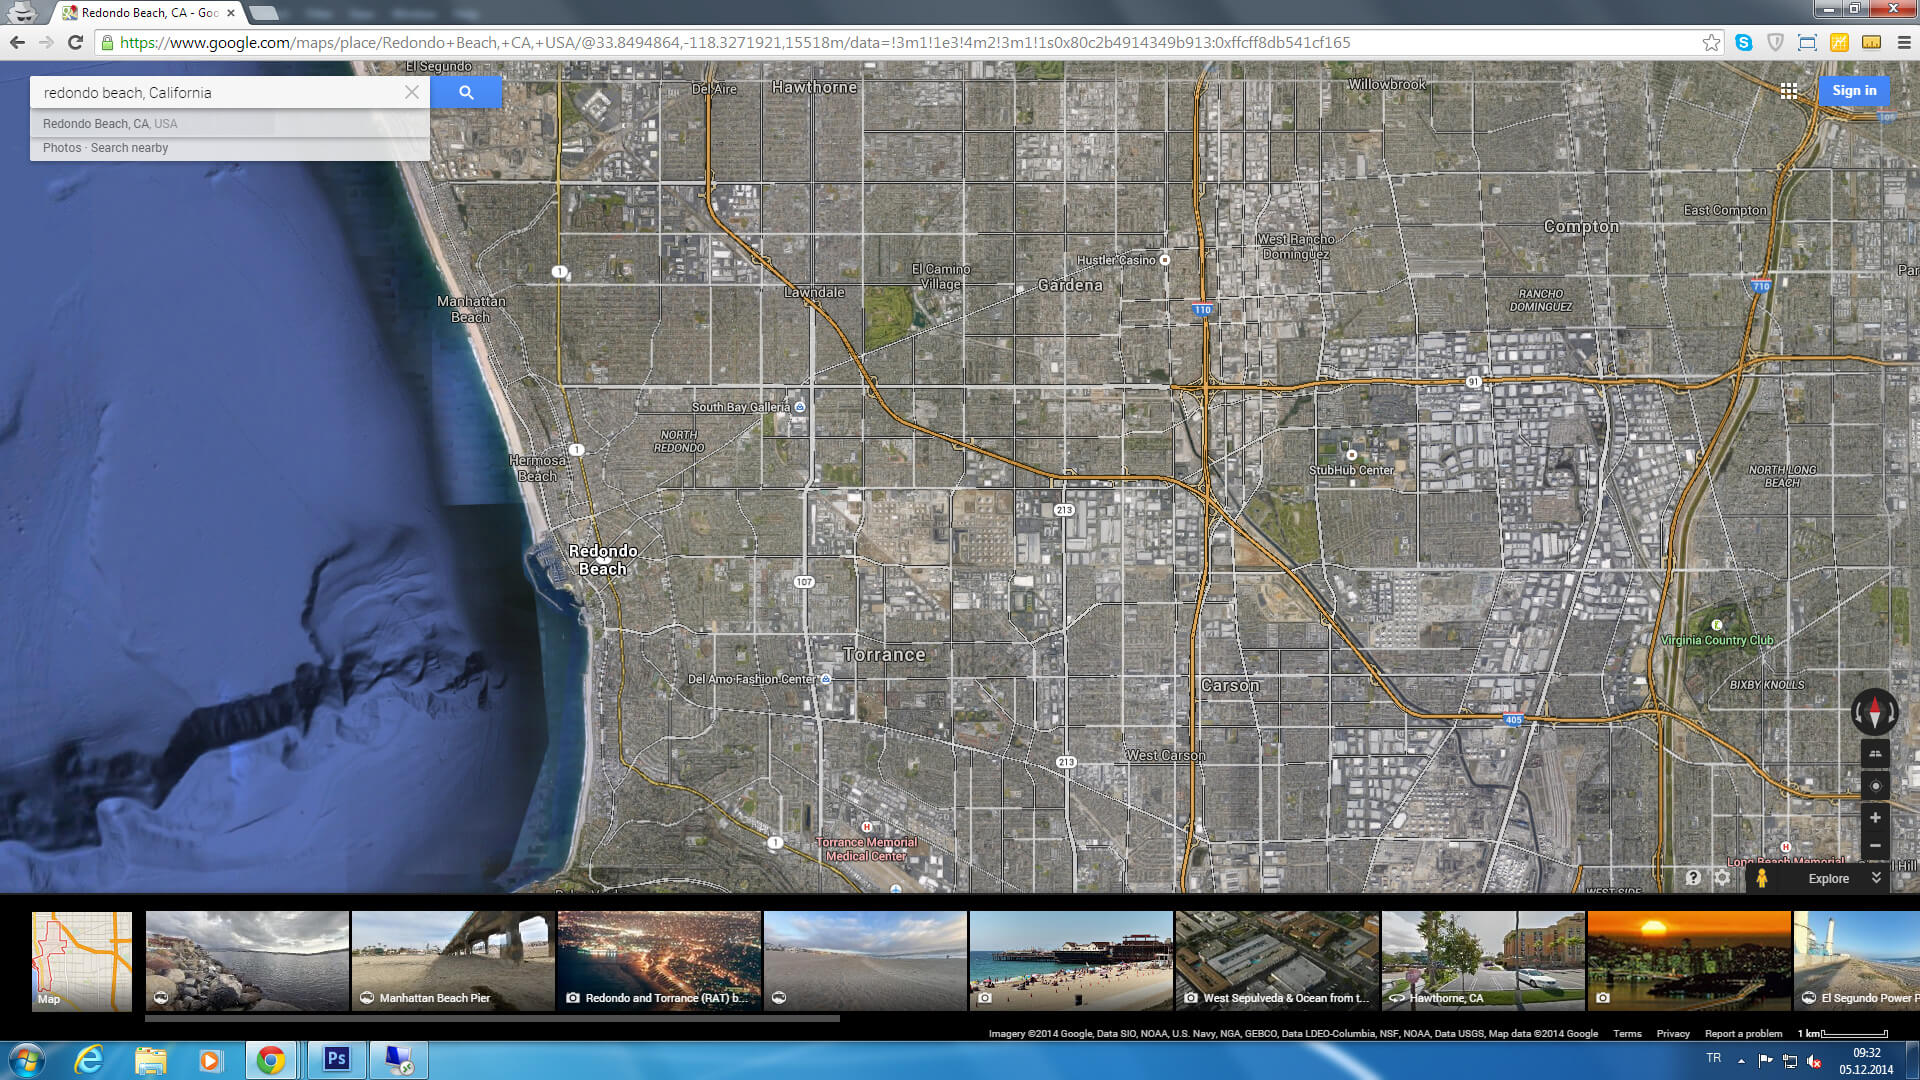This screenshot has height=1080, width=1920.
Task: Toggle the tilt view button
Action: (x=1875, y=755)
